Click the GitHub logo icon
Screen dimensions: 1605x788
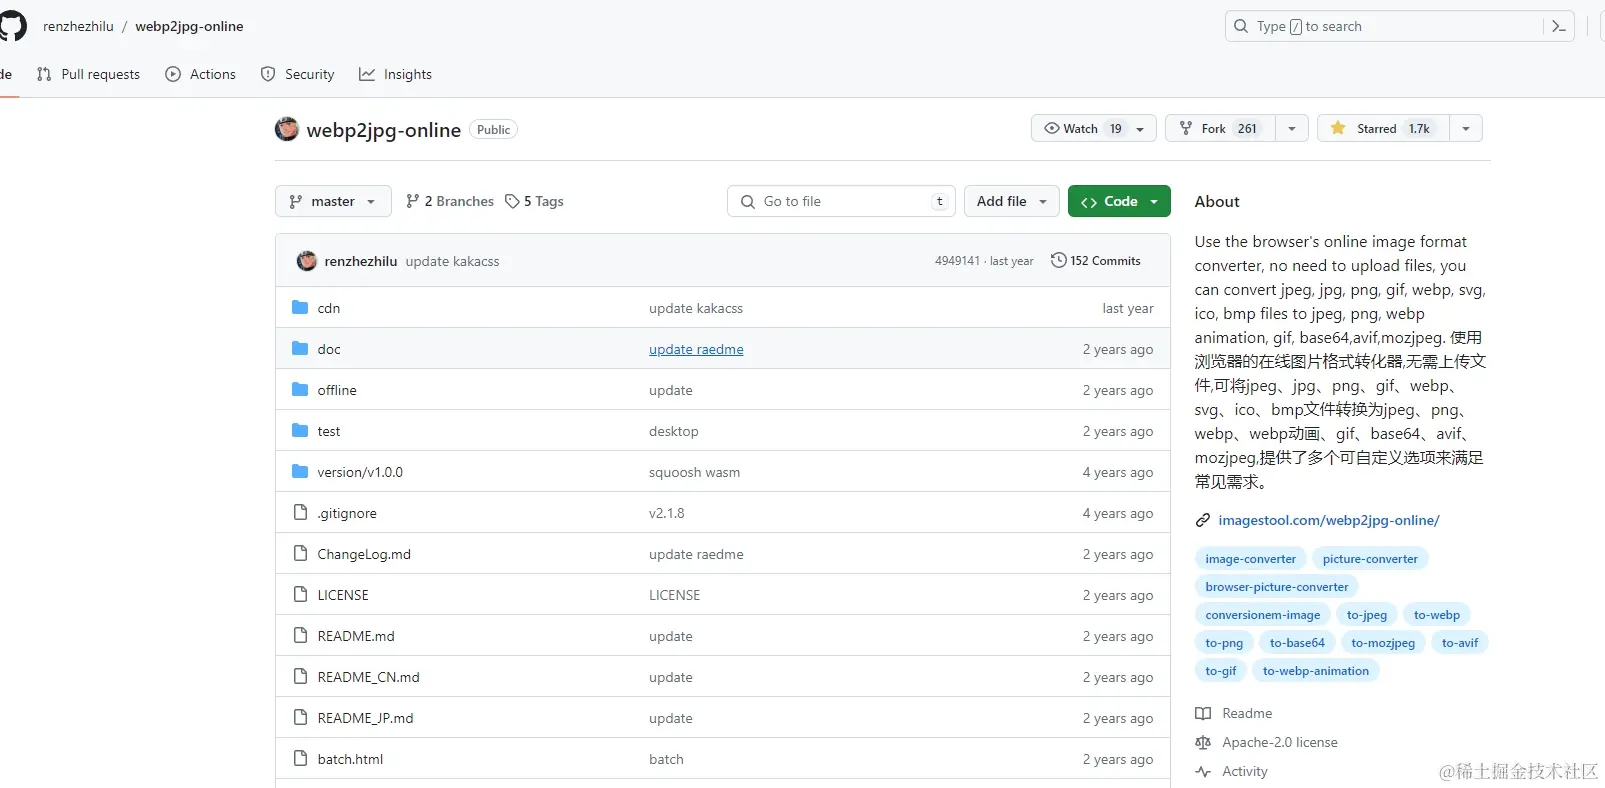pyautogui.click(x=12, y=26)
